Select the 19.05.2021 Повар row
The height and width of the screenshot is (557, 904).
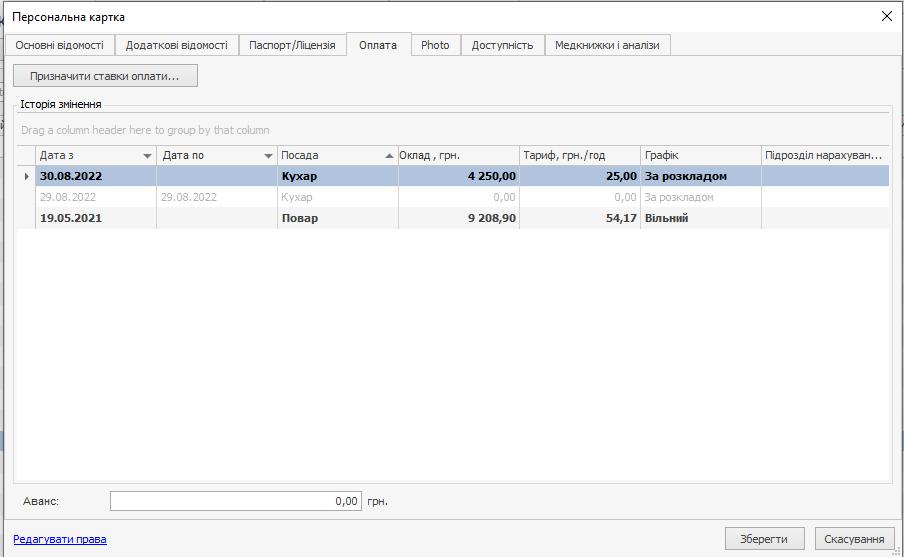tap(300, 218)
